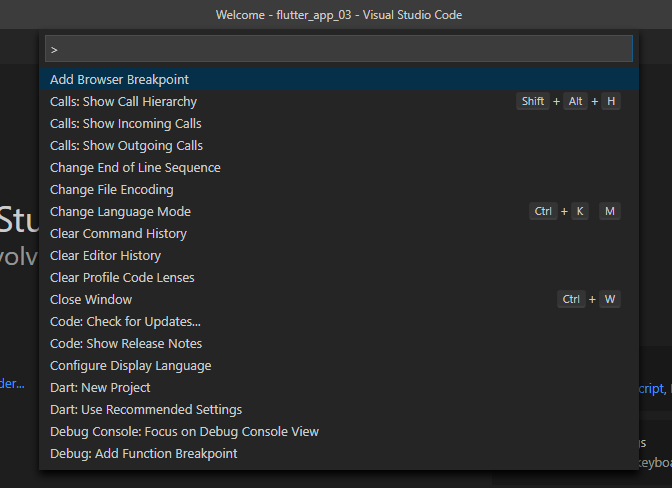The width and height of the screenshot is (672, 488).
Task: Select Configure Display Language
Action: point(339,365)
